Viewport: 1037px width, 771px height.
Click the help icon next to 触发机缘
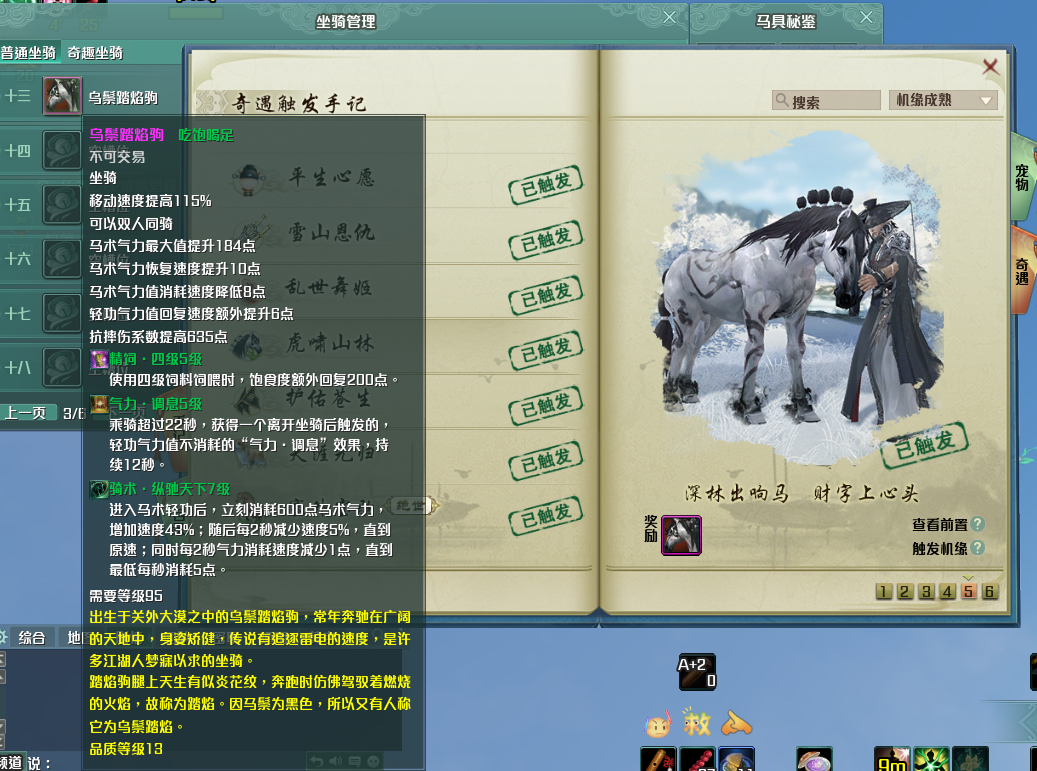pyautogui.click(x=977, y=549)
